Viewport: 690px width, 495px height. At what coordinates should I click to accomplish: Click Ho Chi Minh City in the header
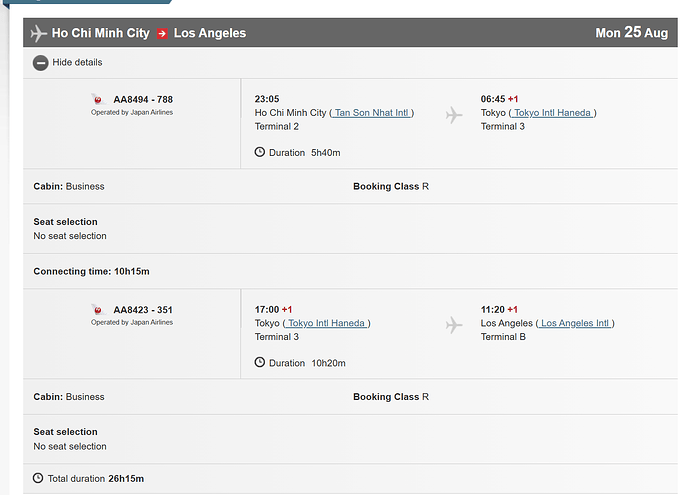click(x=101, y=33)
